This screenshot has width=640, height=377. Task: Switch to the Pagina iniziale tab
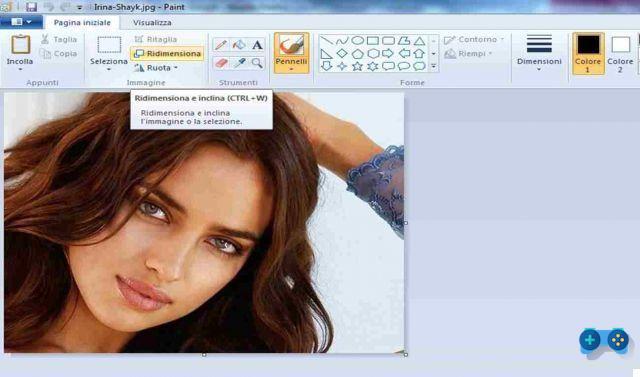coord(82,22)
